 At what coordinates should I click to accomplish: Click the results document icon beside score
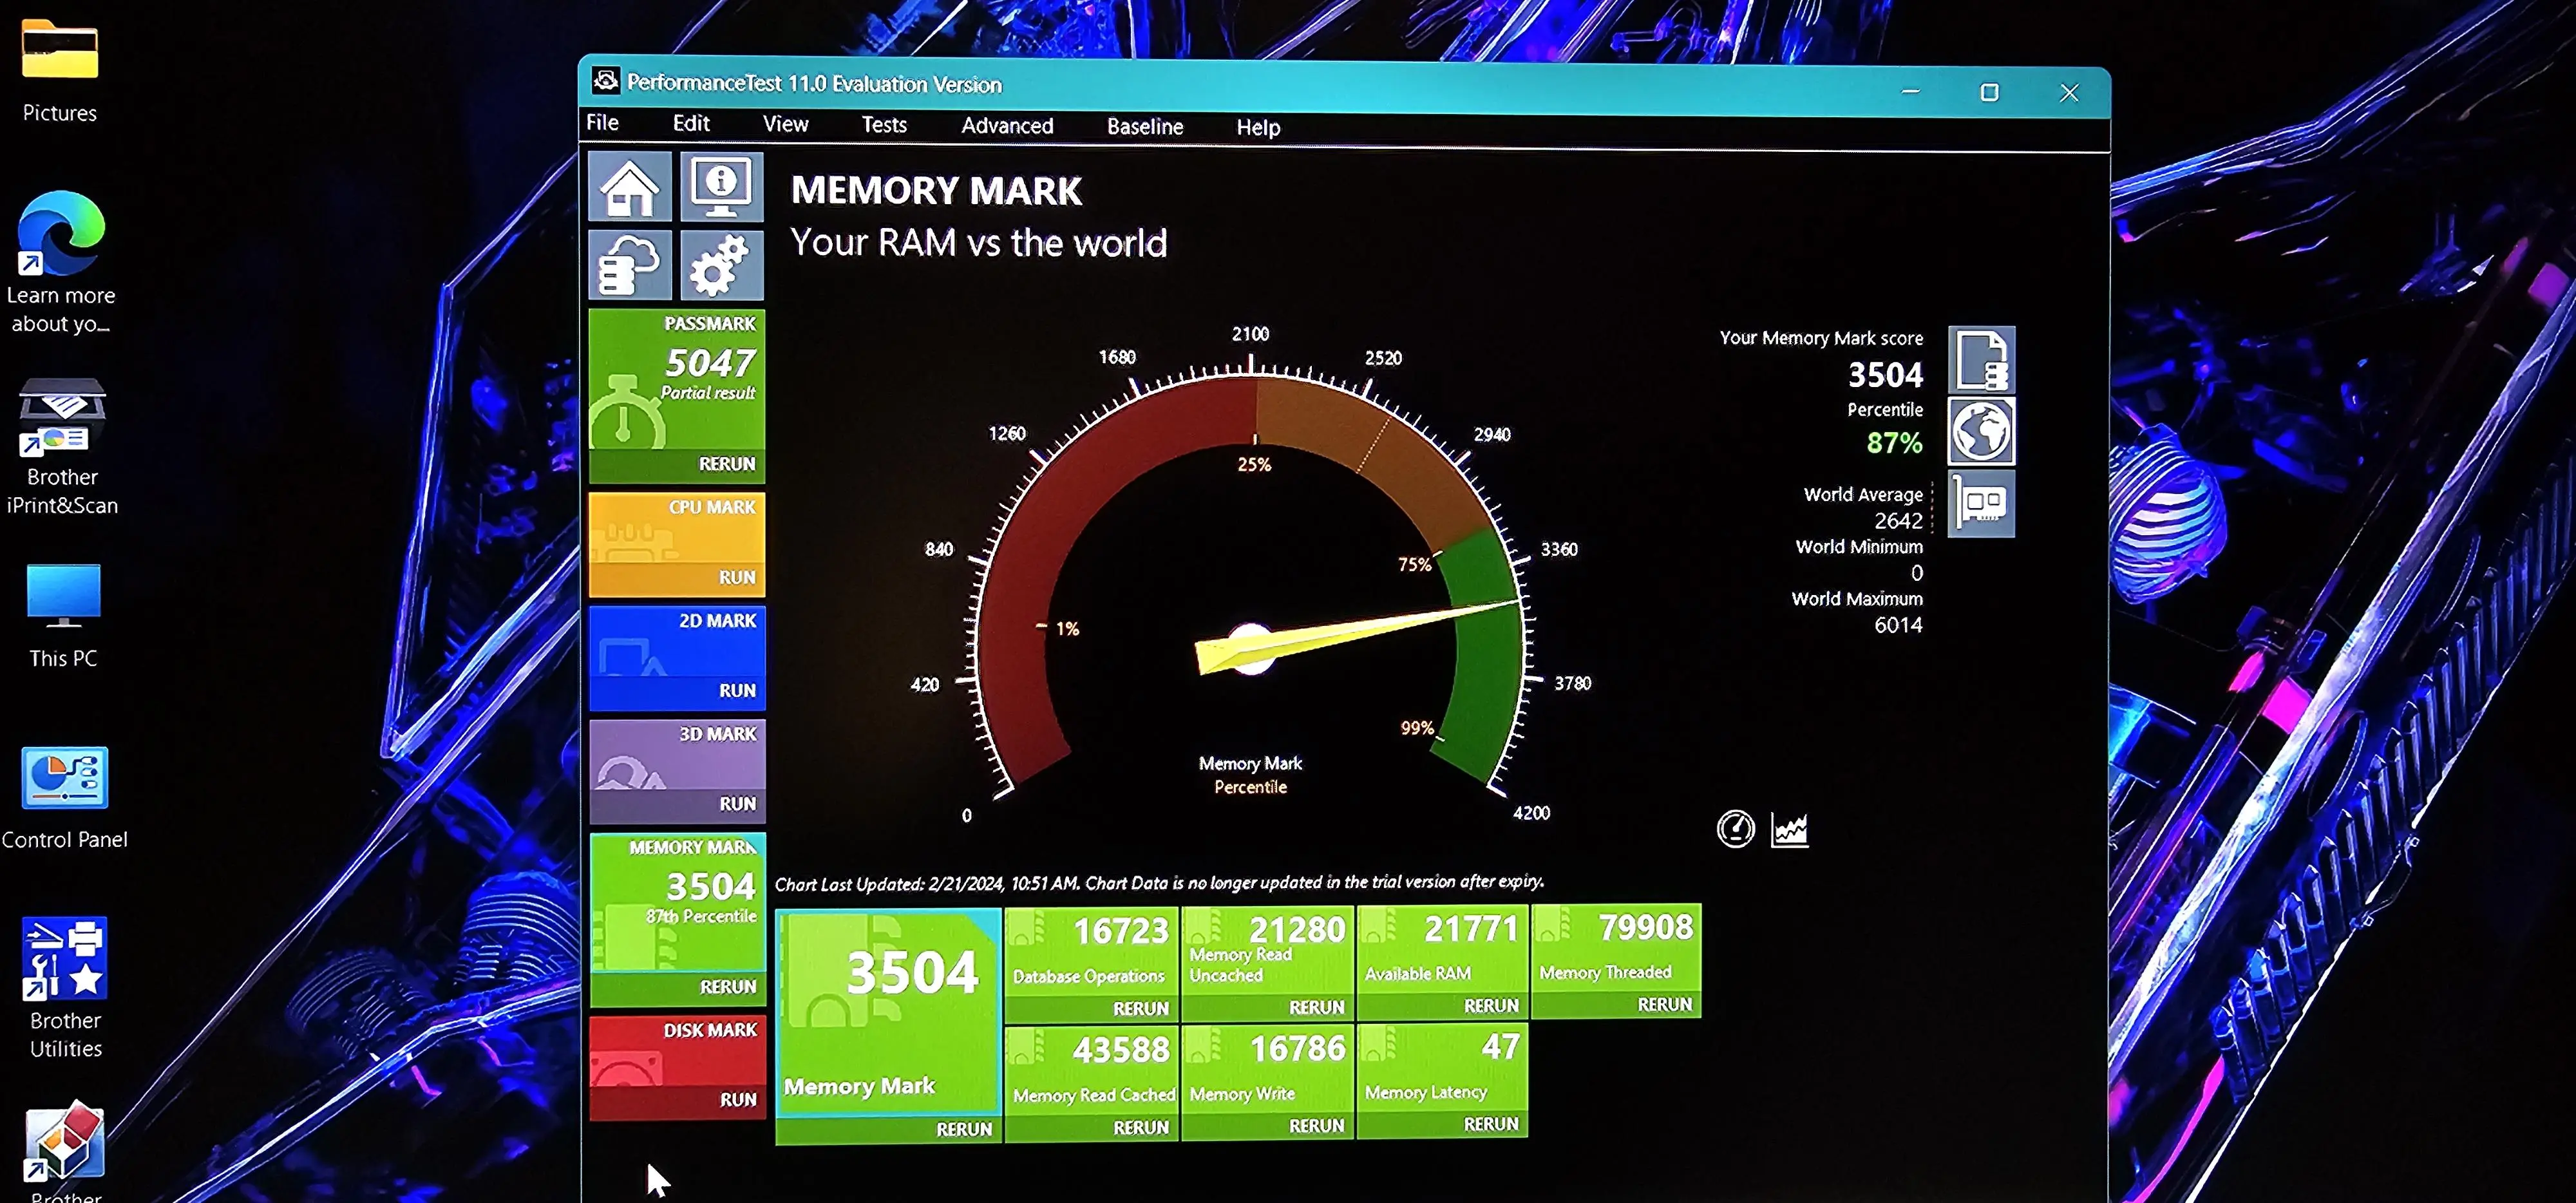pos(1981,360)
